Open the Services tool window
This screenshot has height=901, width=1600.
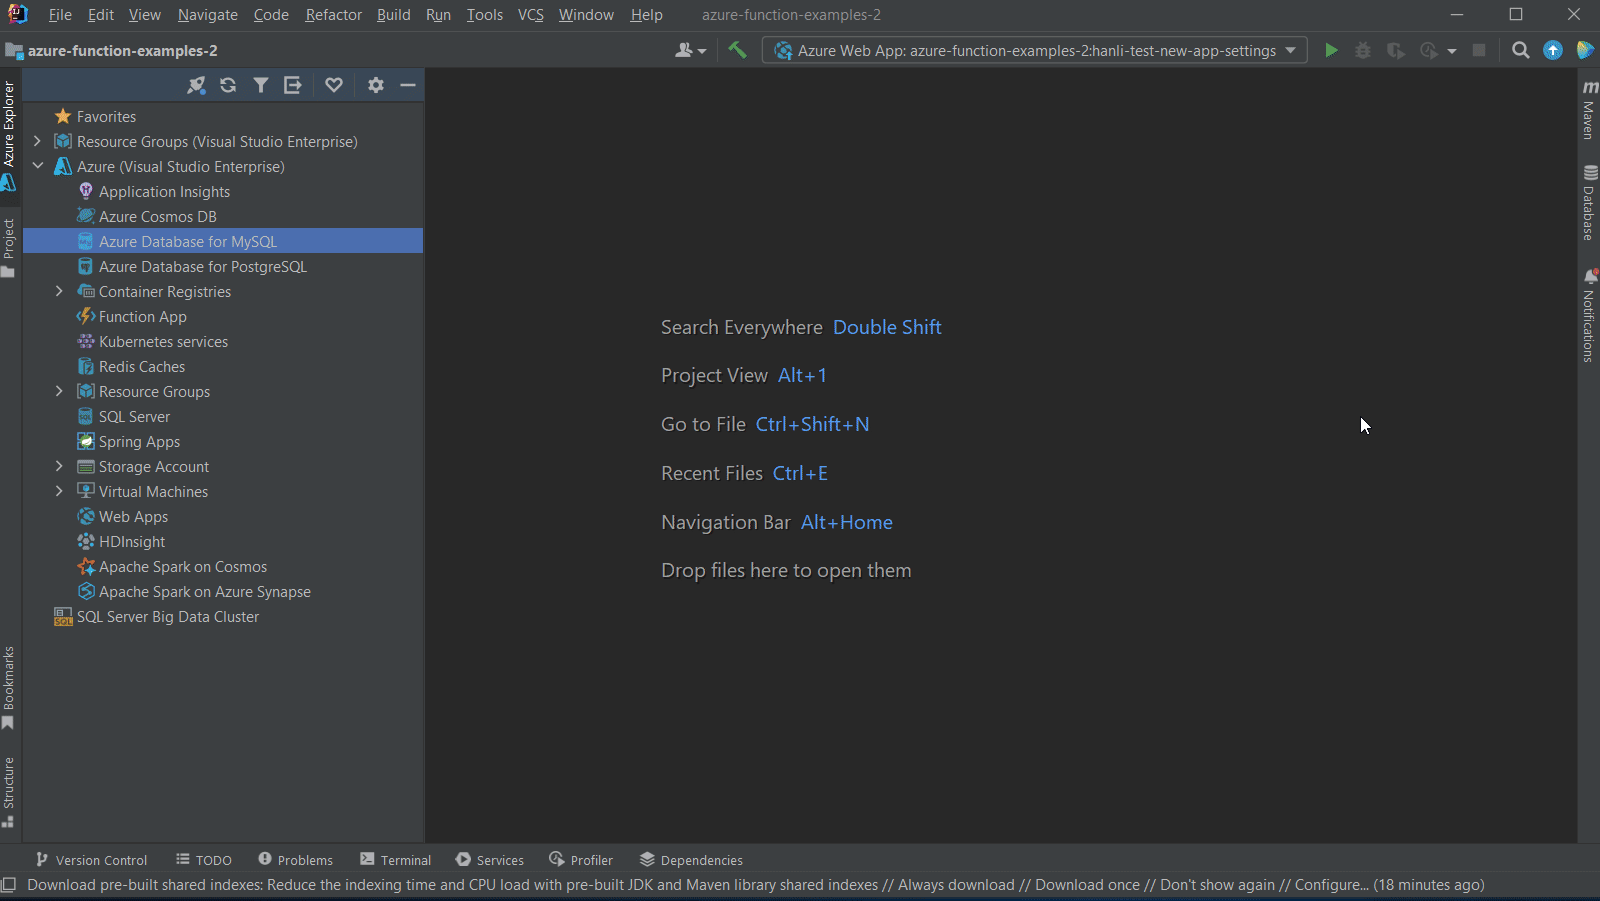click(x=490, y=860)
